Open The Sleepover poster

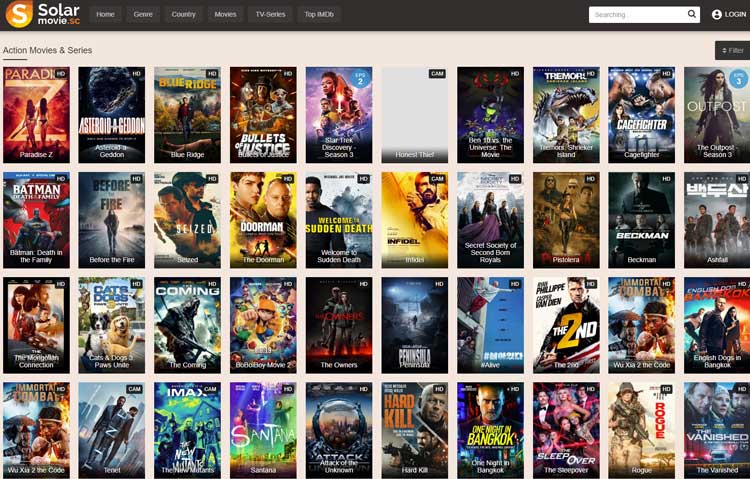click(x=566, y=430)
